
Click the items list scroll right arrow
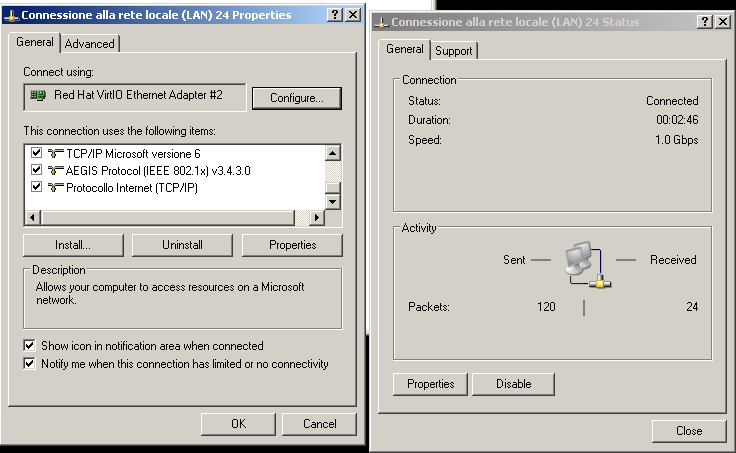[317, 217]
